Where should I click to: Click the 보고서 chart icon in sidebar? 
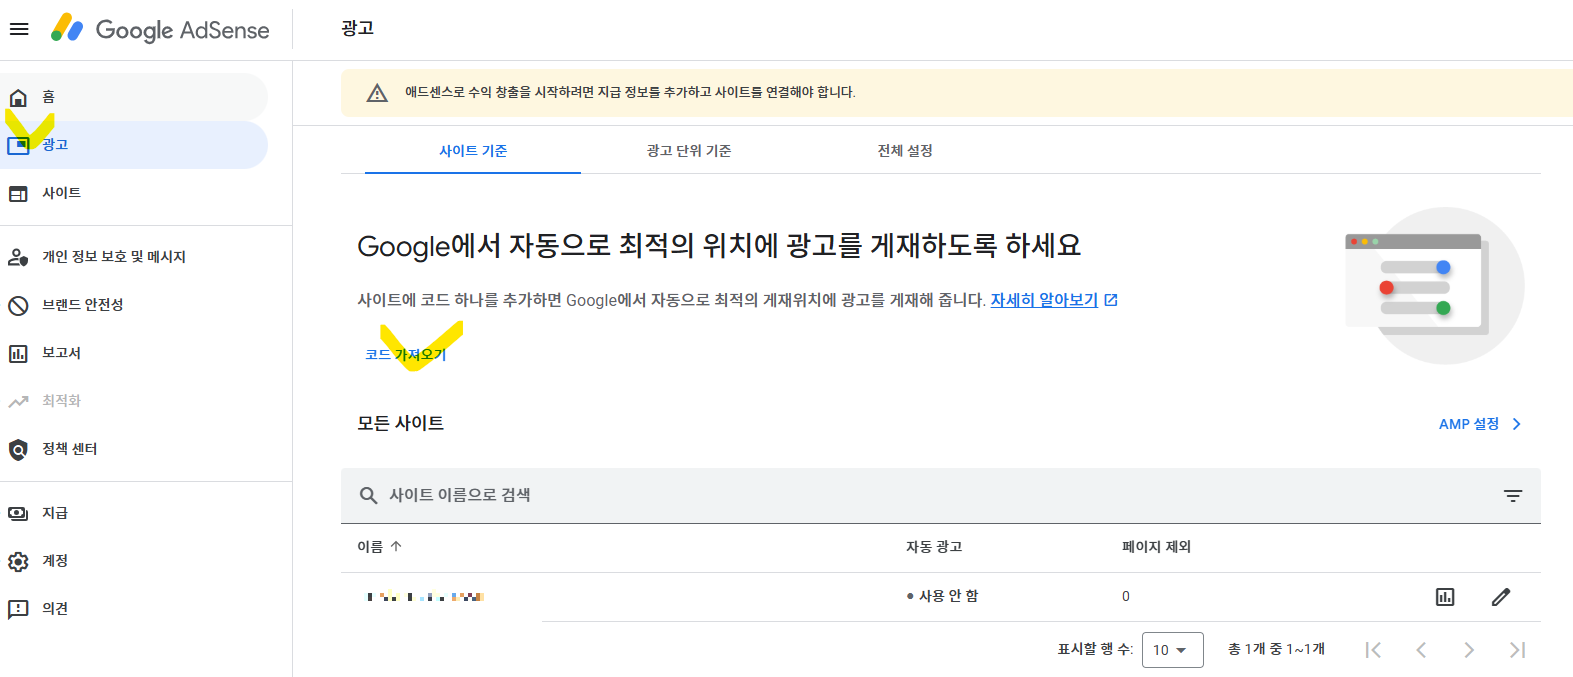(18, 353)
